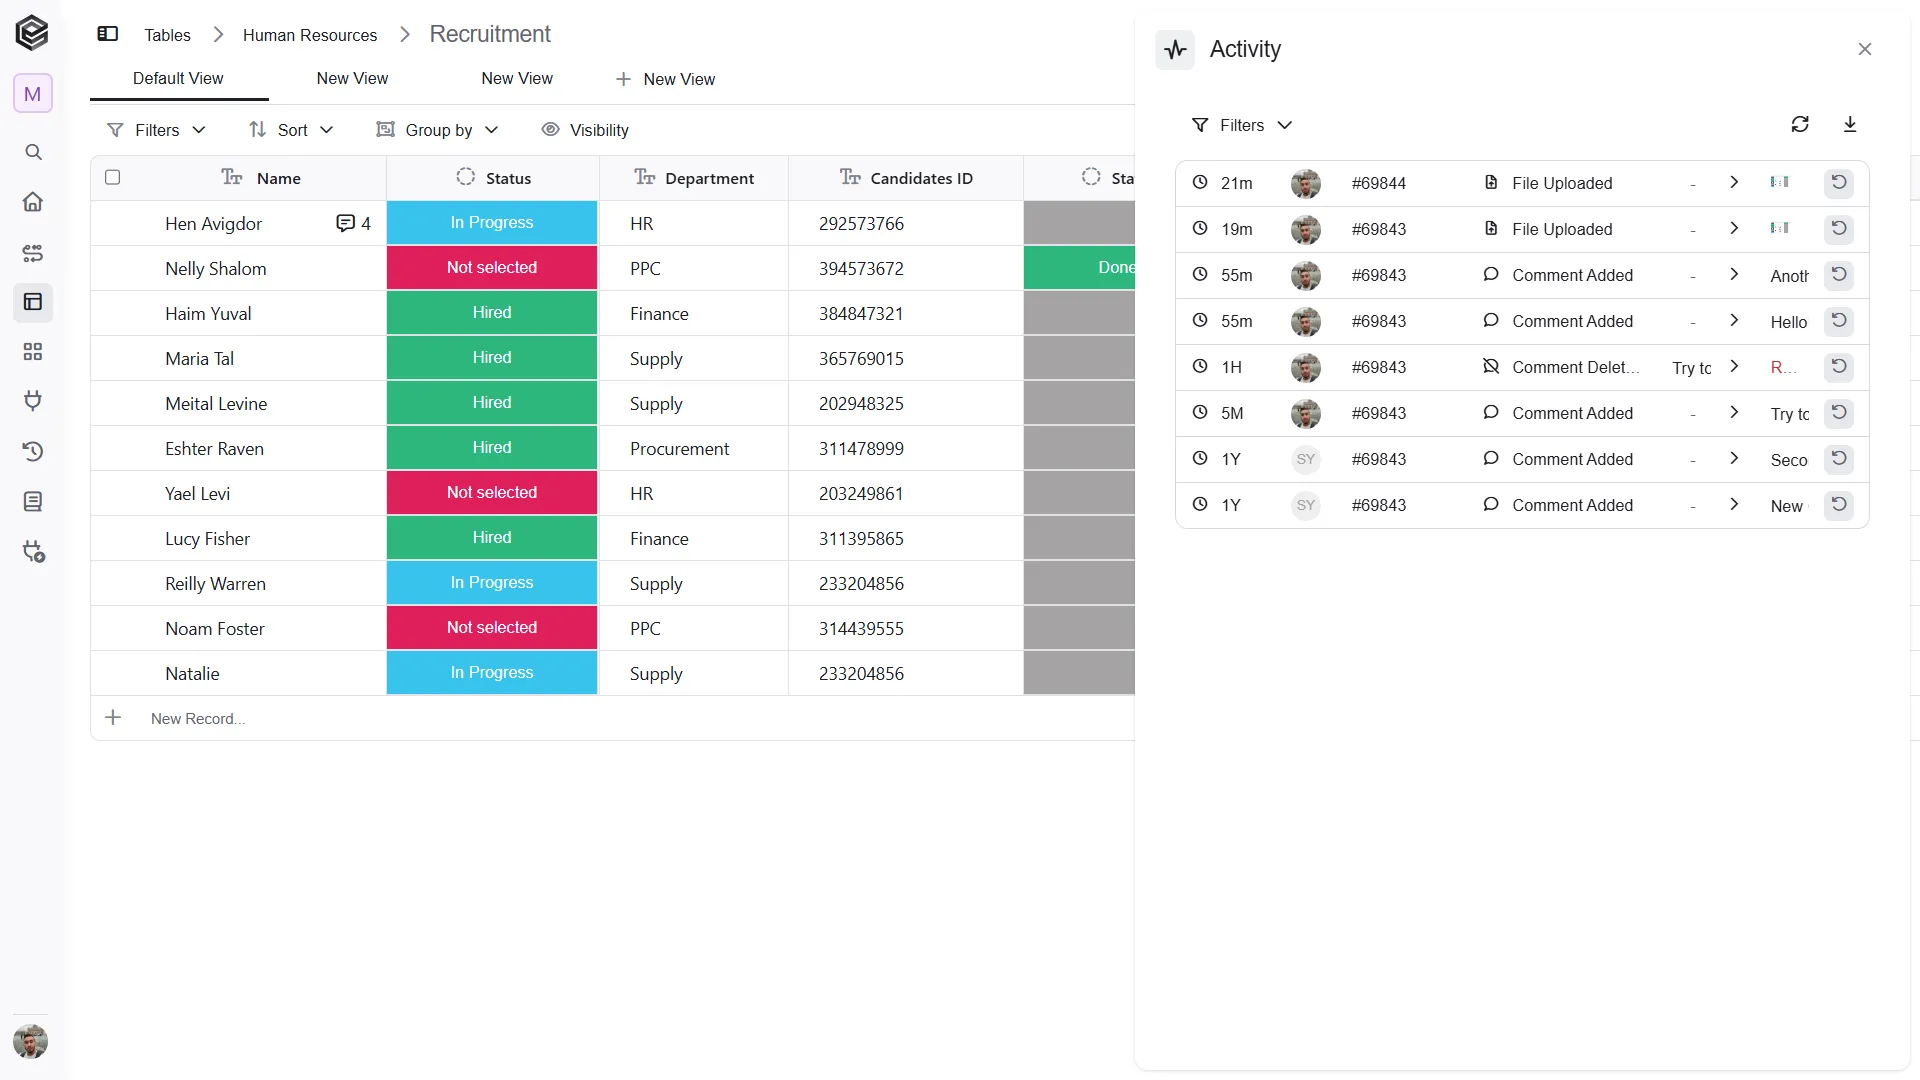Screen dimensions: 1920x1080
Task: Open the user avatar at the sidebar bottom
Action: [x=31, y=1041]
